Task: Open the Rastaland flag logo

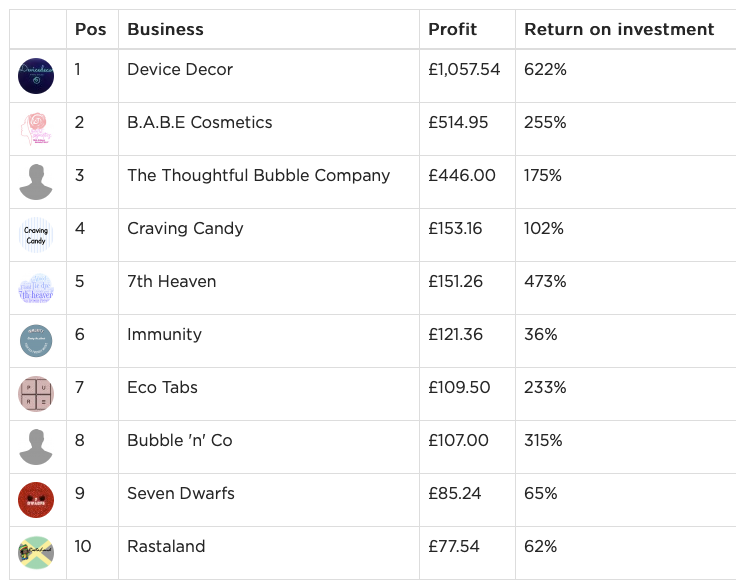Action: [x=36, y=553]
